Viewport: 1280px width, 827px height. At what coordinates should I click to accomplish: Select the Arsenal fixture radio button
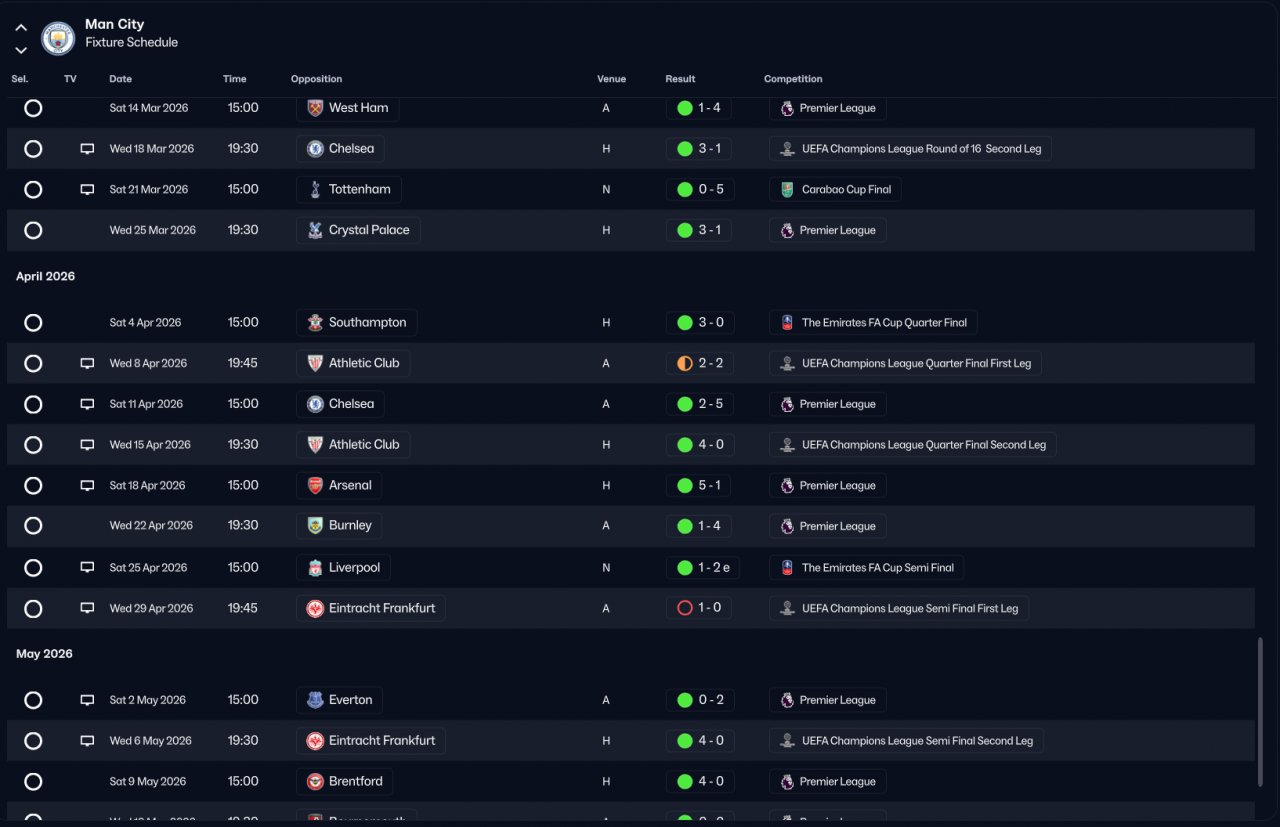[33, 486]
